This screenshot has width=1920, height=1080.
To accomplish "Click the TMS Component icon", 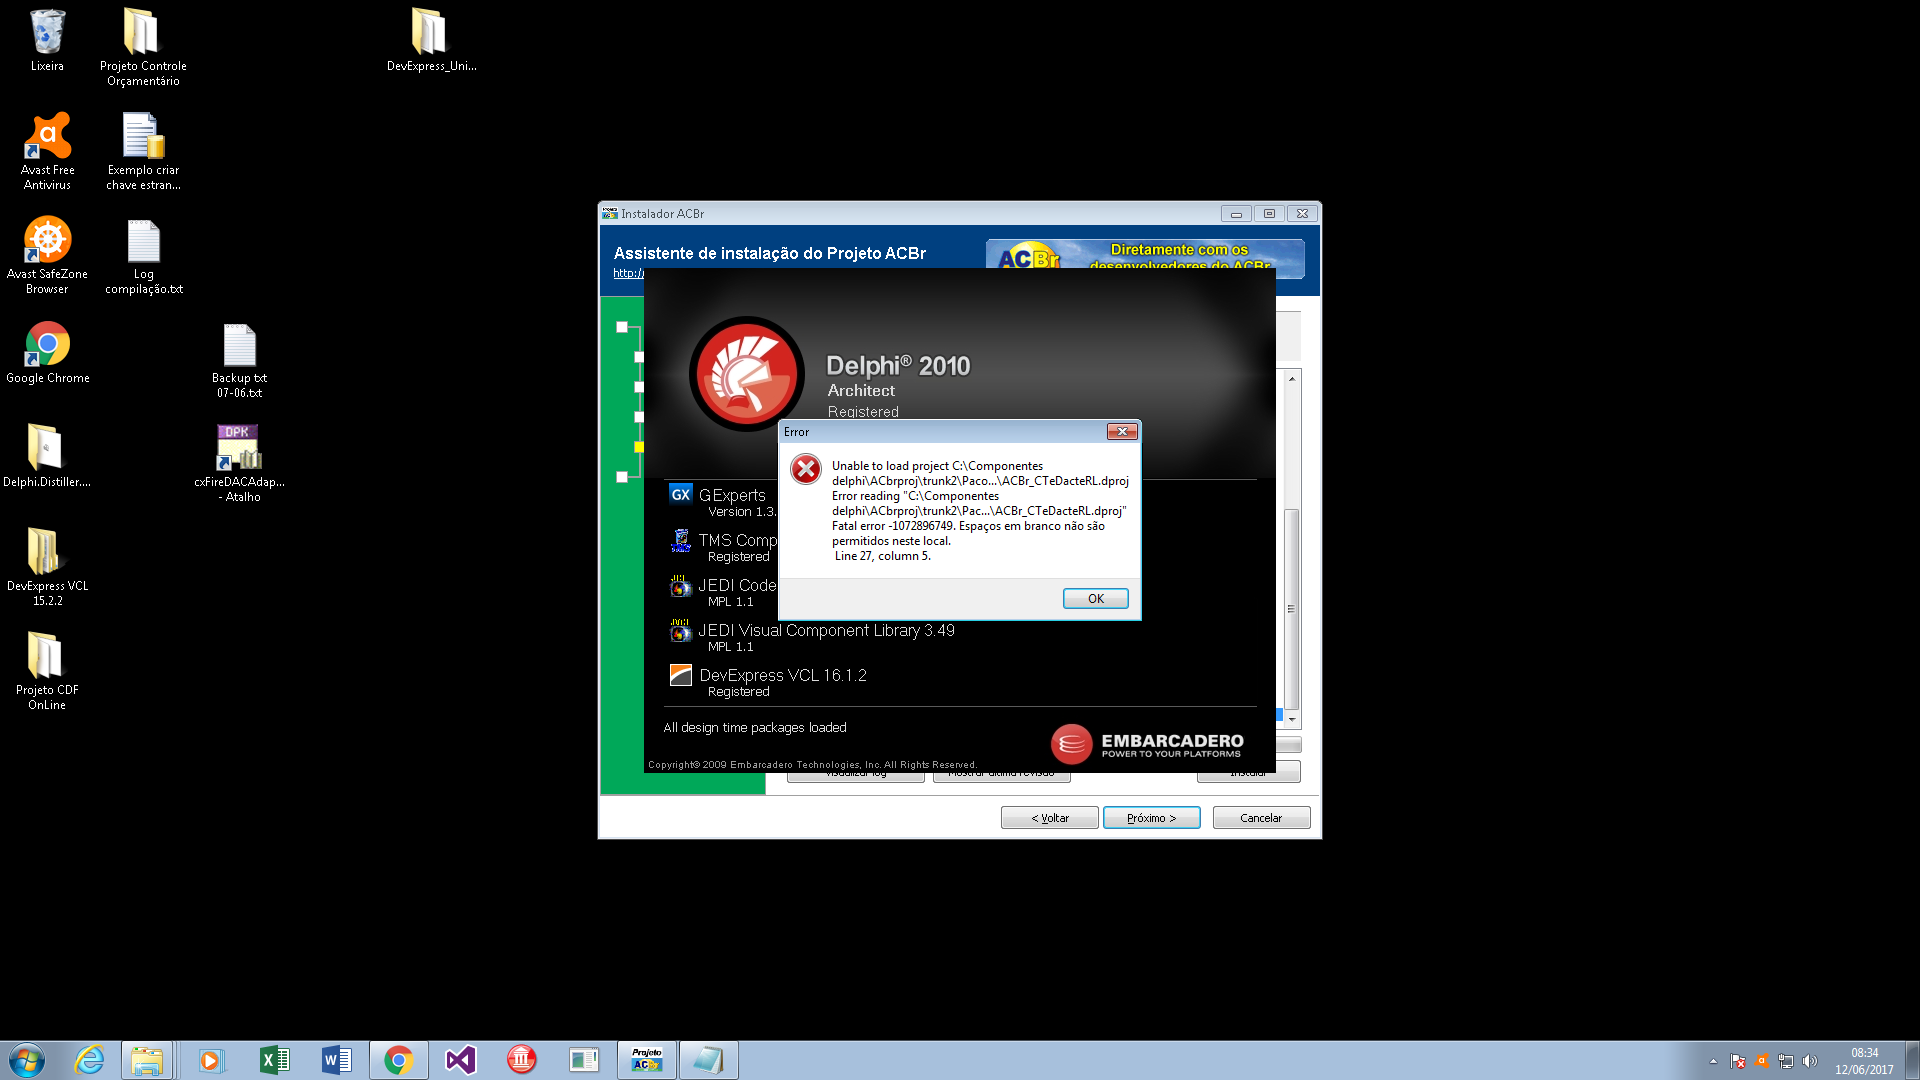I will (x=681, y=540).
